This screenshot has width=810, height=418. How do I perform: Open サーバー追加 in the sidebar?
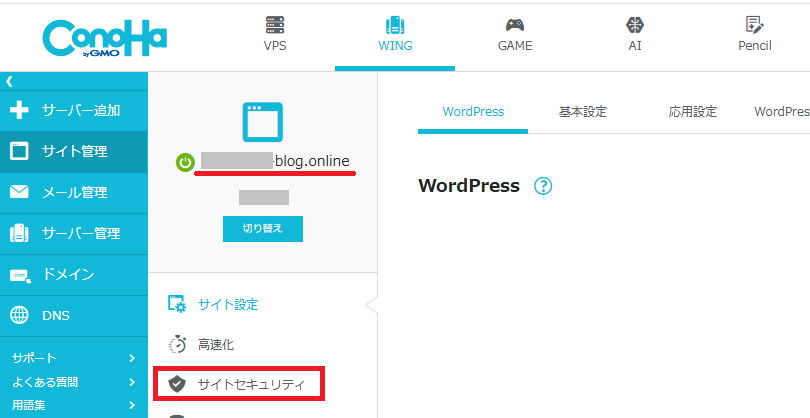pyautogui.click(x=74, y=111)
